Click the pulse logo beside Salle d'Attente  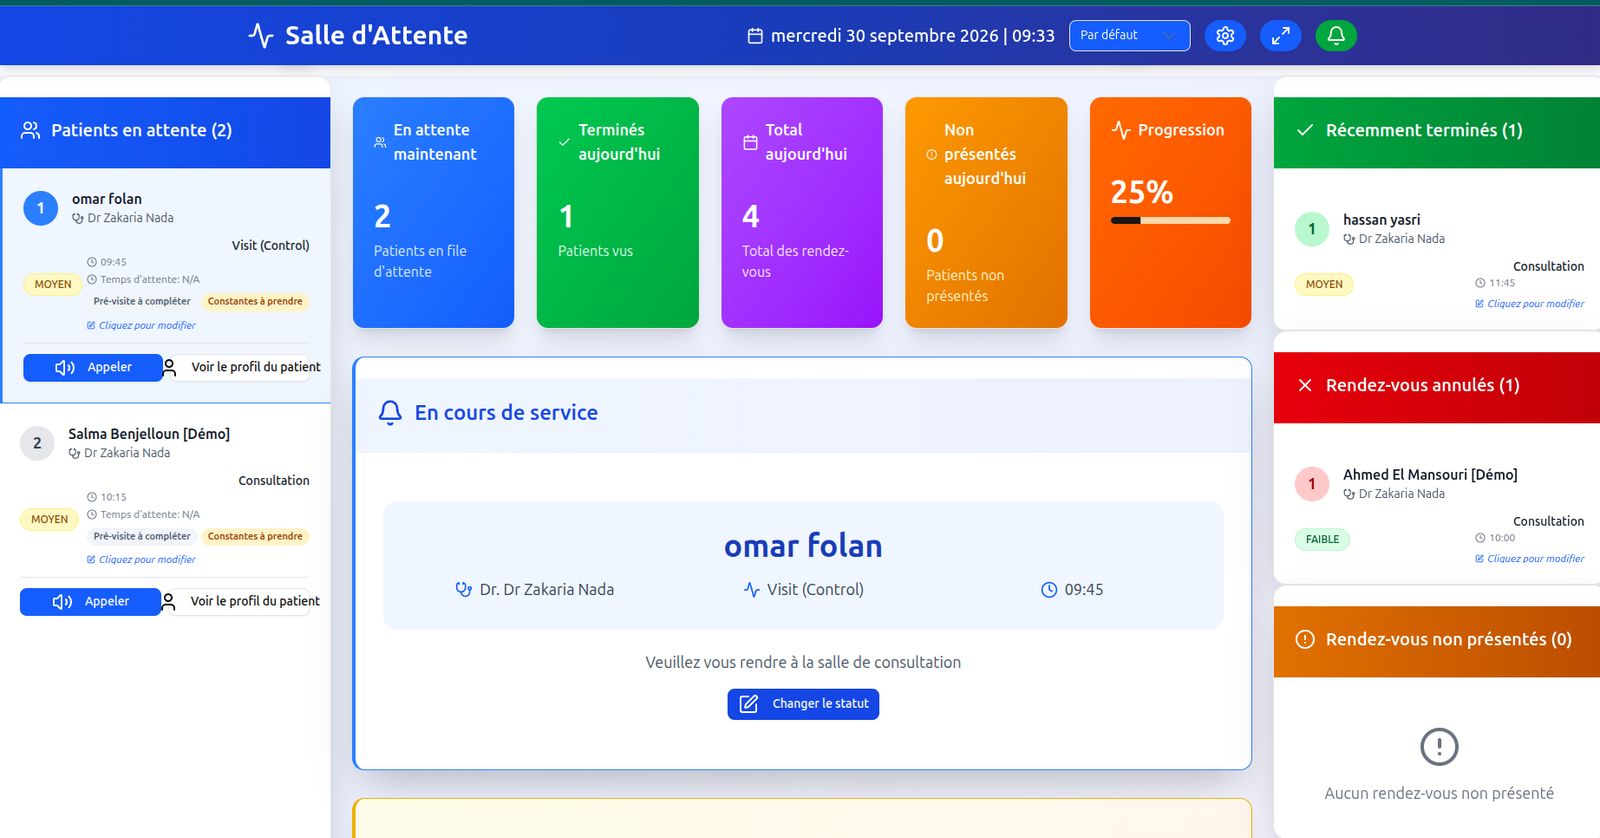[261, 36]
